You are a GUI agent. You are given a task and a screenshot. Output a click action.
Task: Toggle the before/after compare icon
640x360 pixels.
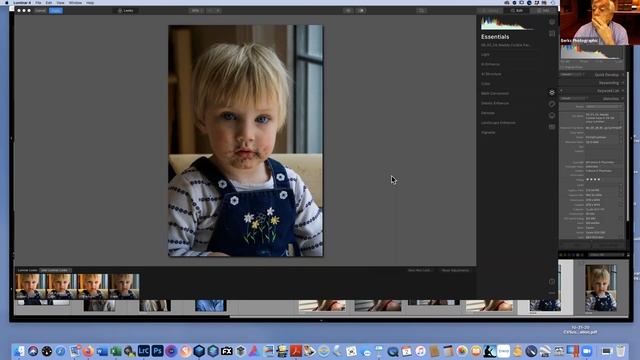362,11
